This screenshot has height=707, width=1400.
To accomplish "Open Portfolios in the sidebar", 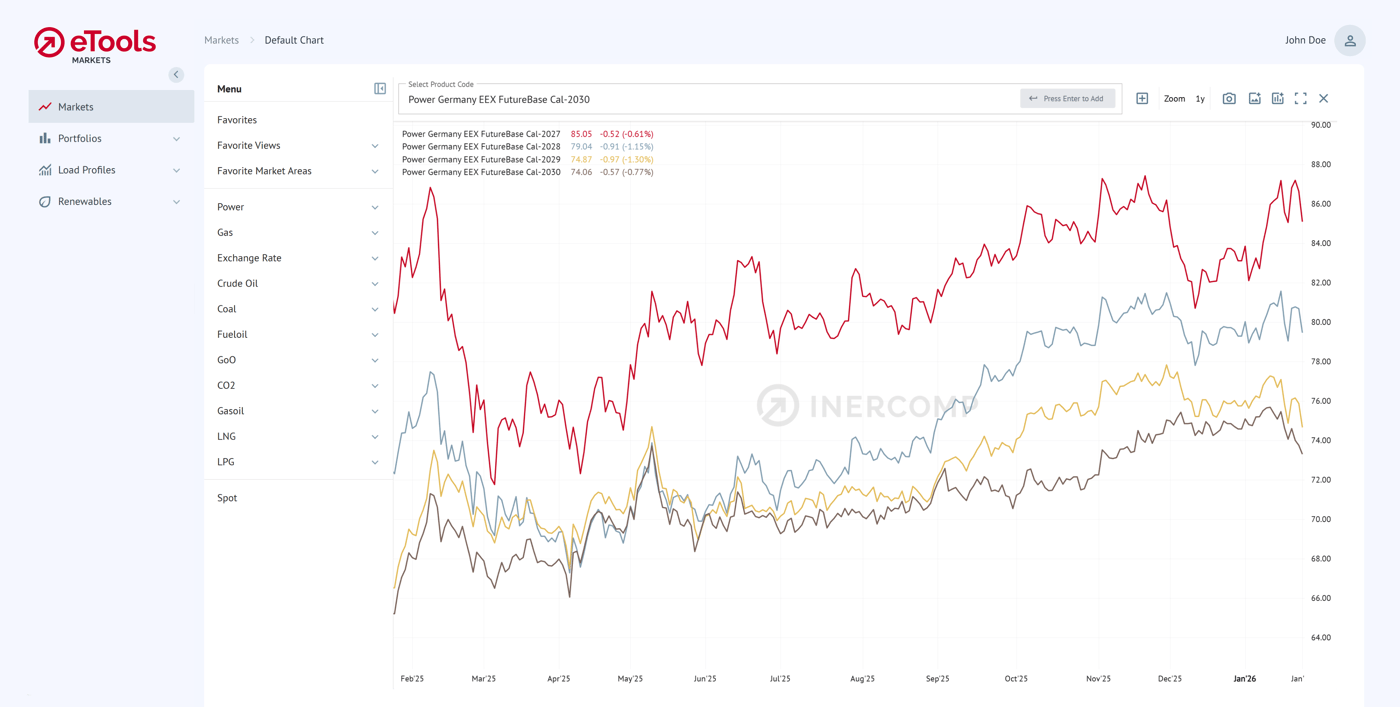I will (111, 139).
